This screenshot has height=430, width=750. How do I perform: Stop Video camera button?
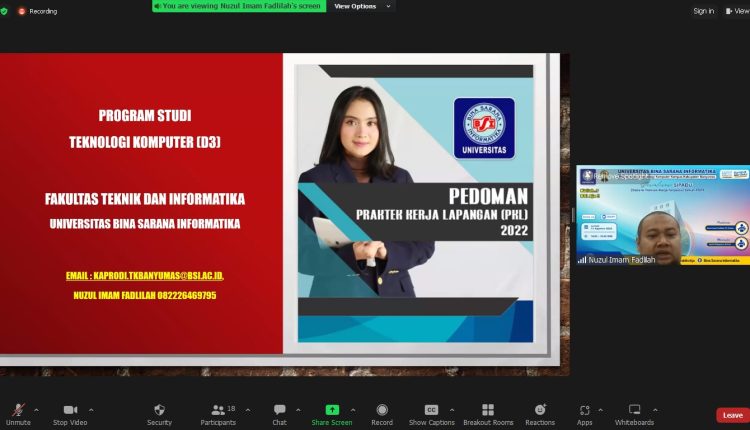pyautogui.click(x=70, y=415)
